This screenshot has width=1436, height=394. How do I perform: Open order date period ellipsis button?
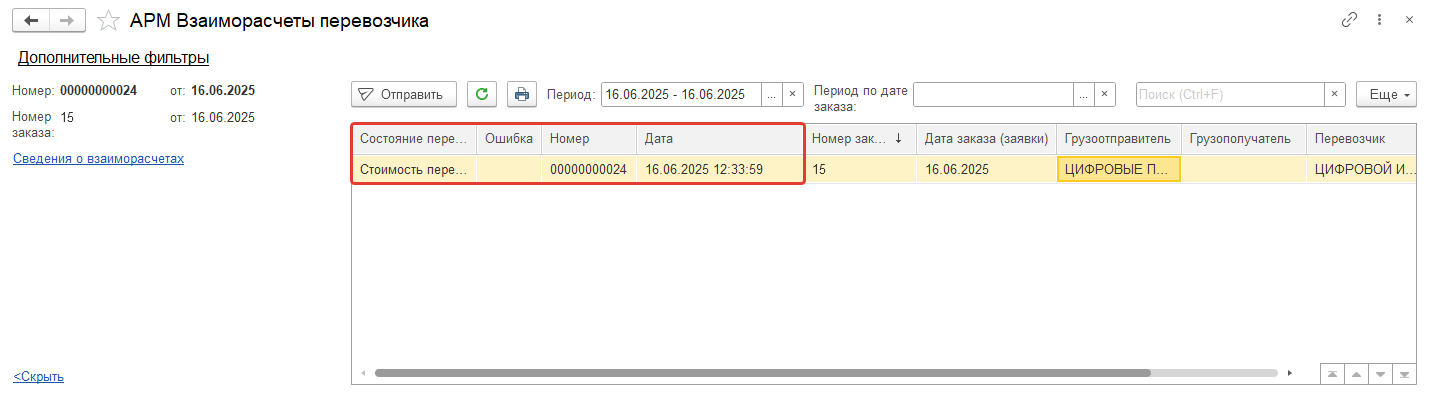coord(1083,94)
